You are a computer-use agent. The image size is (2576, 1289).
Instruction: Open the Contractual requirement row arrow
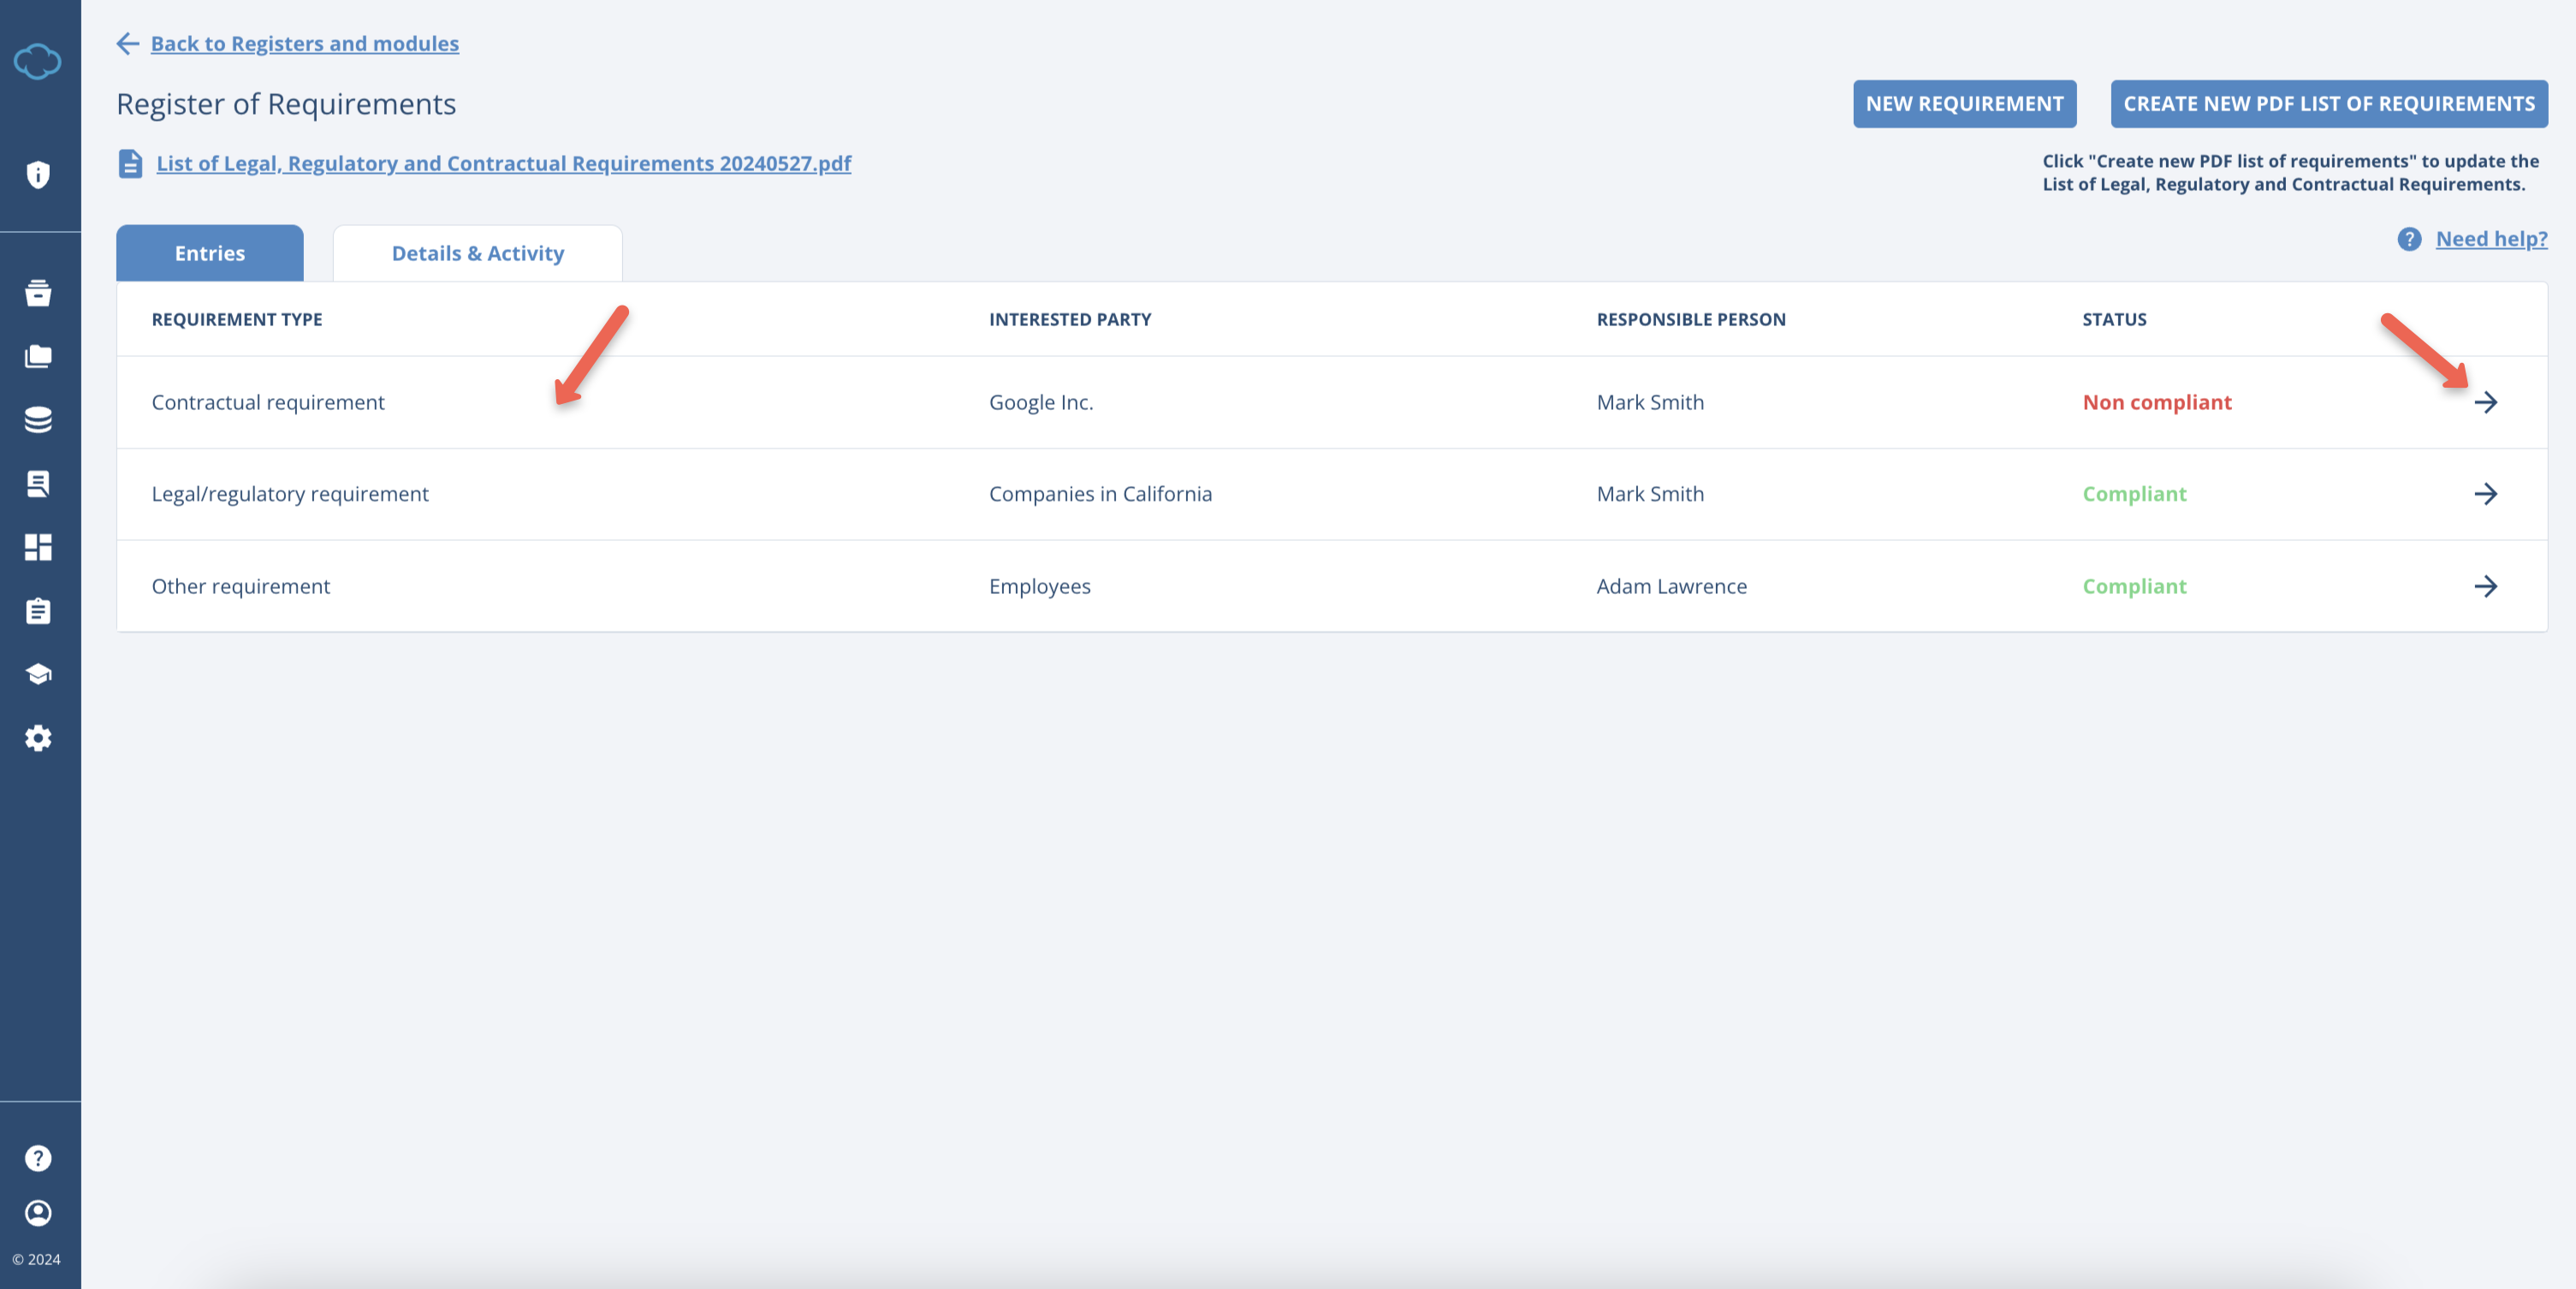point(2485,402)
